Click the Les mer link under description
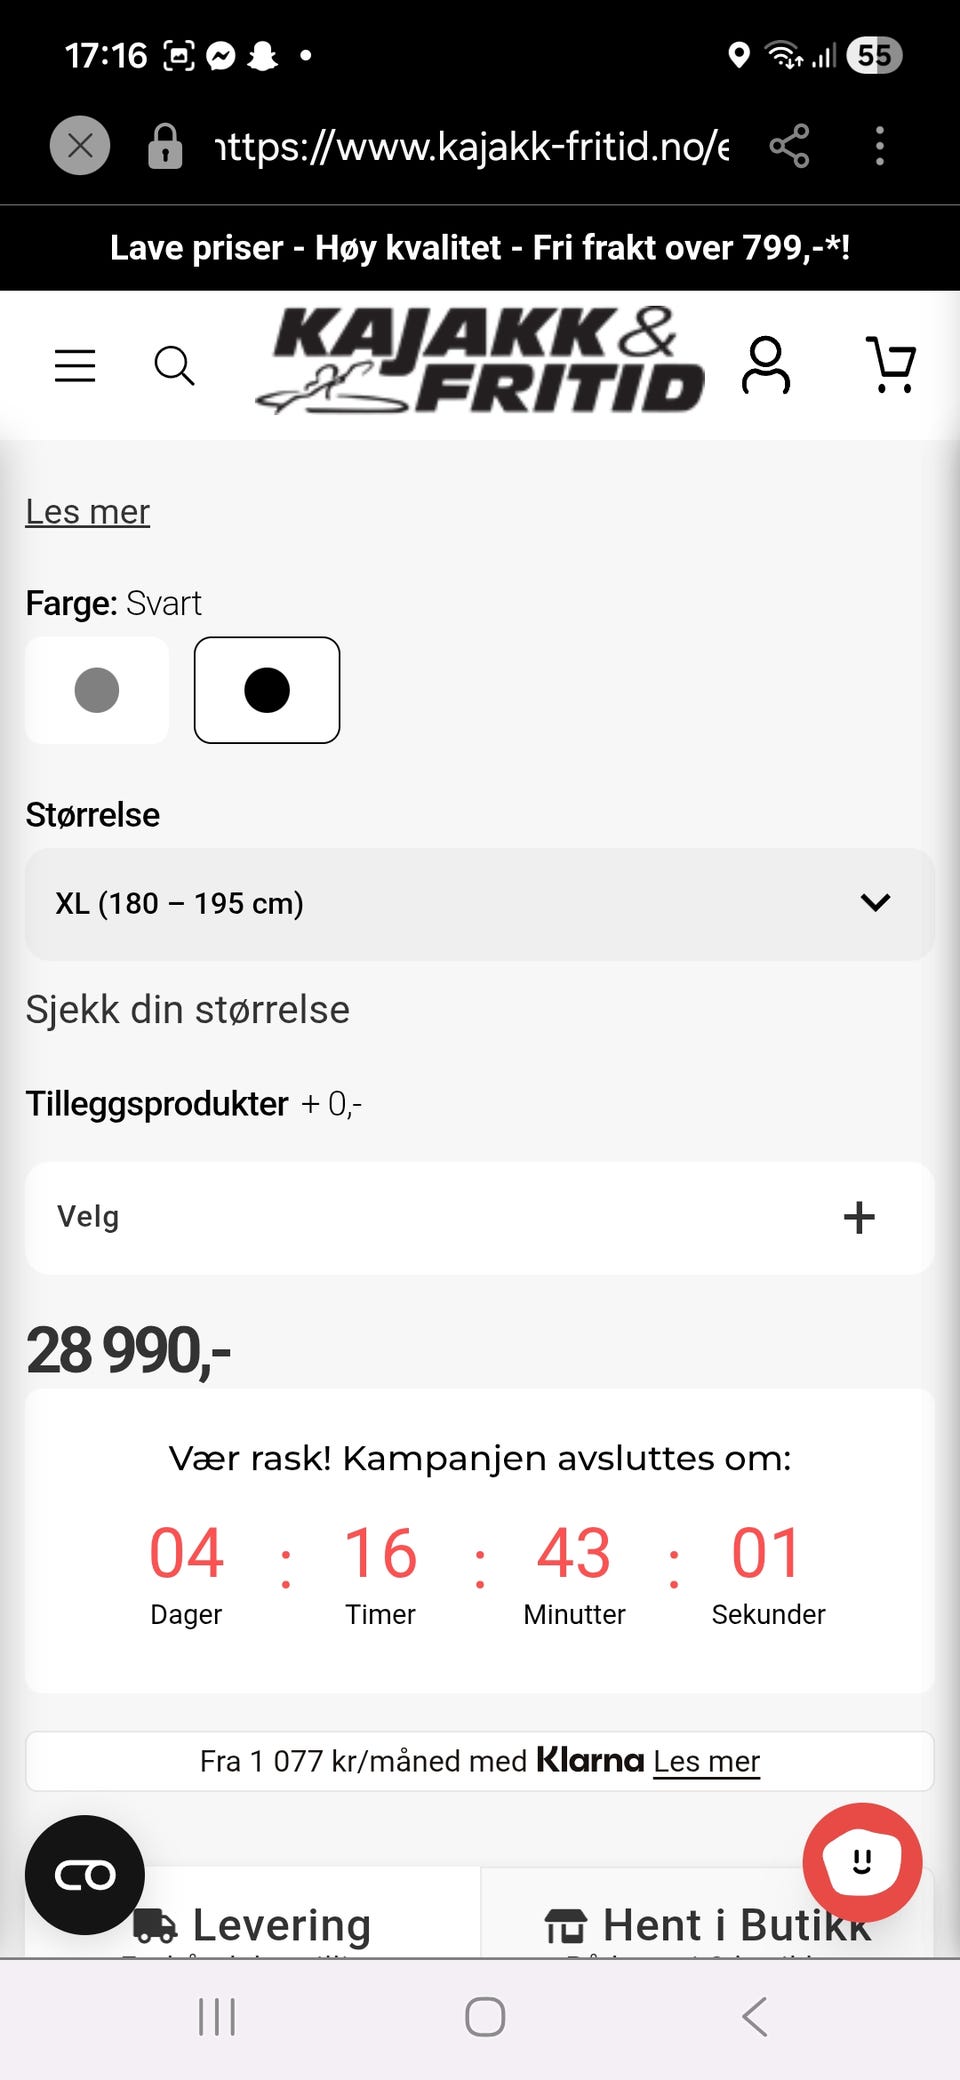This screenshot has width=960, height=2080. pyautogui.click(x=88, y=512)
